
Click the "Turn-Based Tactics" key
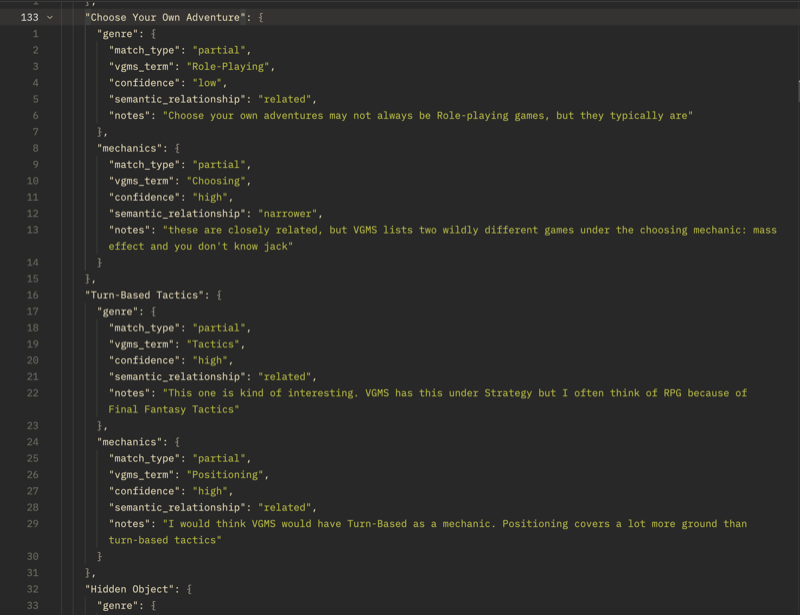coord(144,295)
